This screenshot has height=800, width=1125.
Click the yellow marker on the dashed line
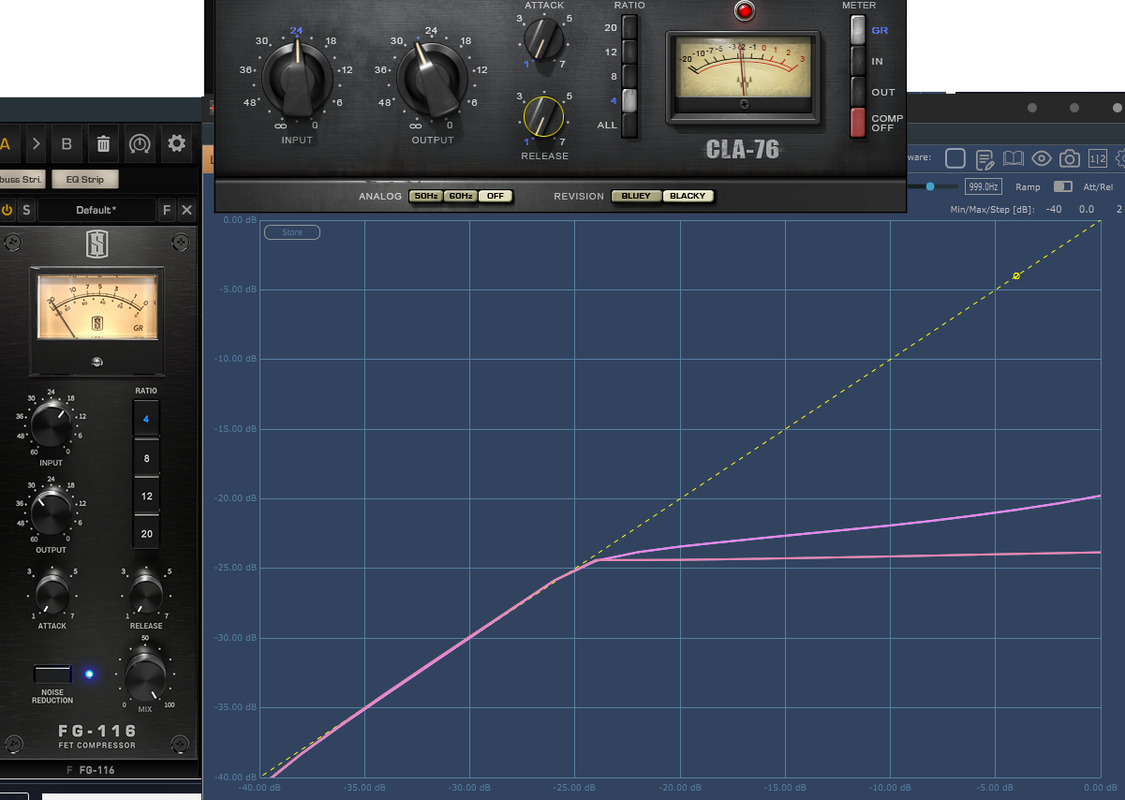click(1016, 276)
